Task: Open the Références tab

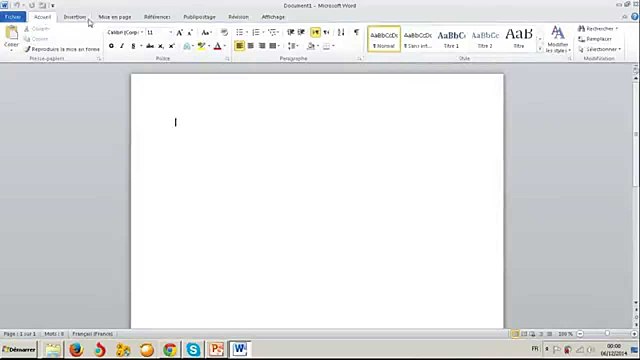Action: [157, 17]
